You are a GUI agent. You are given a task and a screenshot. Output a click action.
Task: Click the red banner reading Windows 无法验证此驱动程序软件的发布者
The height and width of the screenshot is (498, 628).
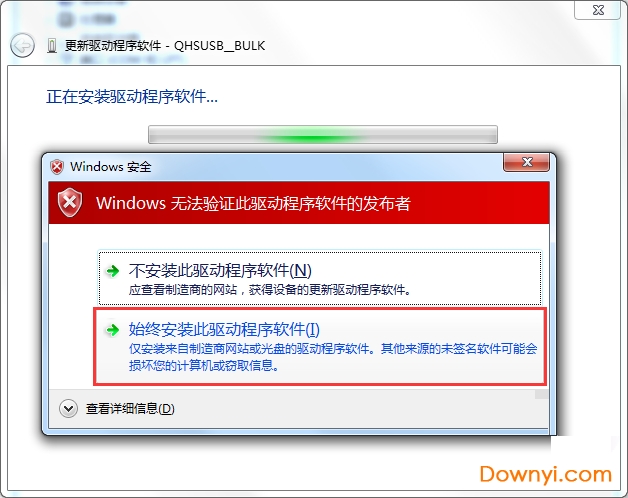(299, 202)
